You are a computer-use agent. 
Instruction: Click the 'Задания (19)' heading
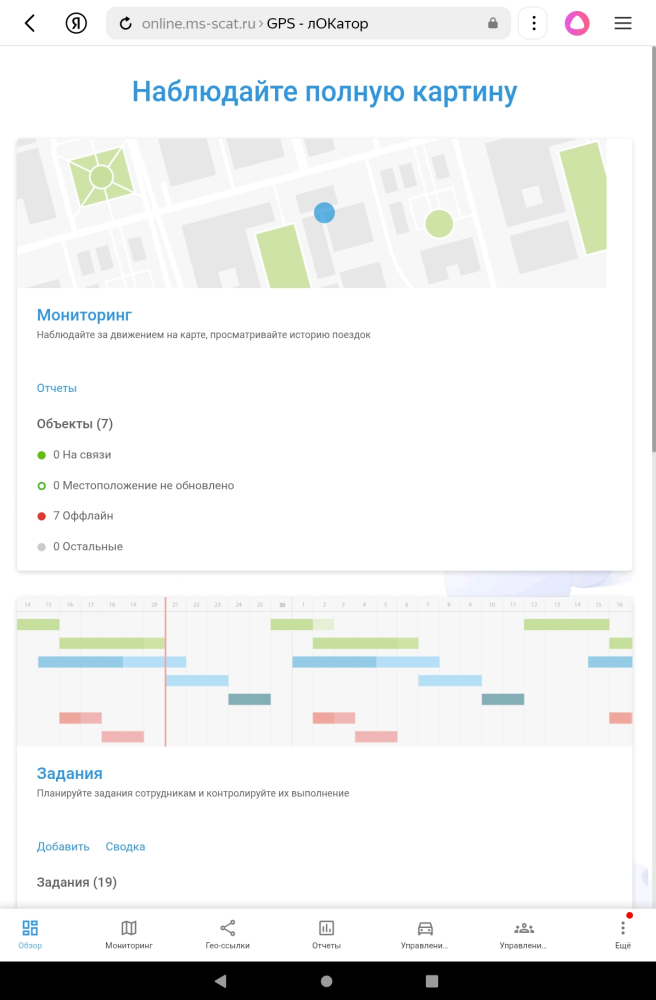pos(77,883)
